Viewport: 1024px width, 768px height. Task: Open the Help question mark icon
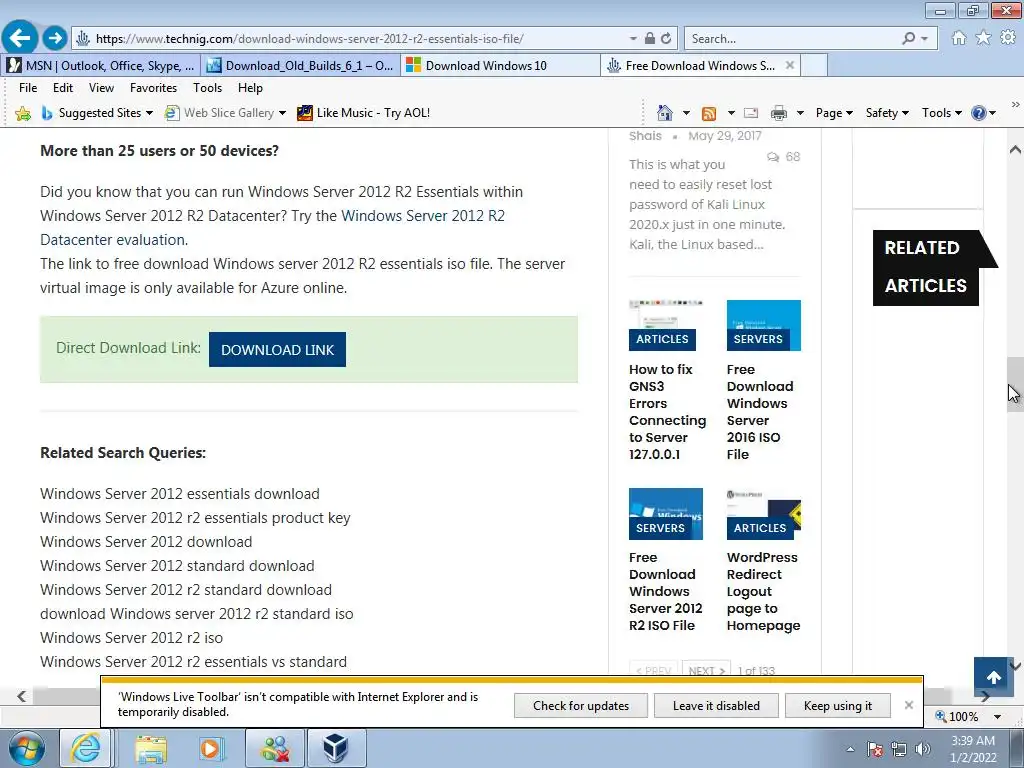(978, 113)
